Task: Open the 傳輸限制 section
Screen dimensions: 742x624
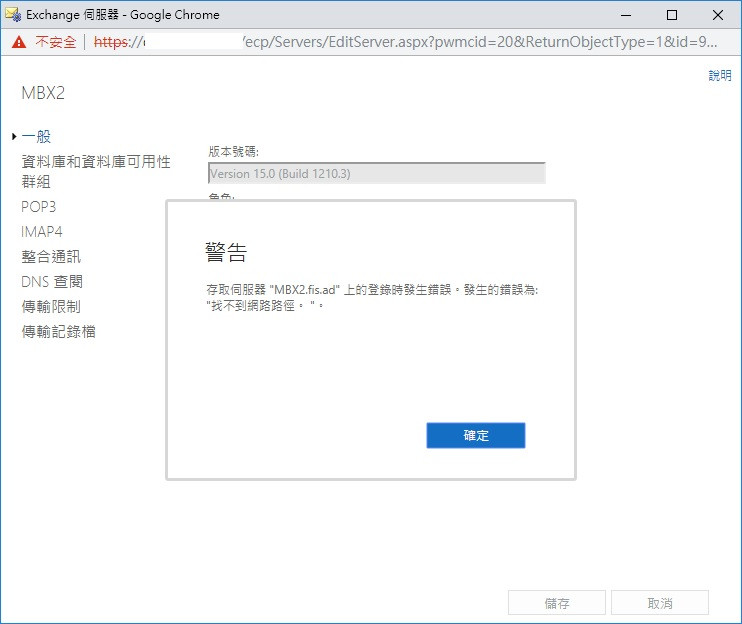Action: coord(51,307)
